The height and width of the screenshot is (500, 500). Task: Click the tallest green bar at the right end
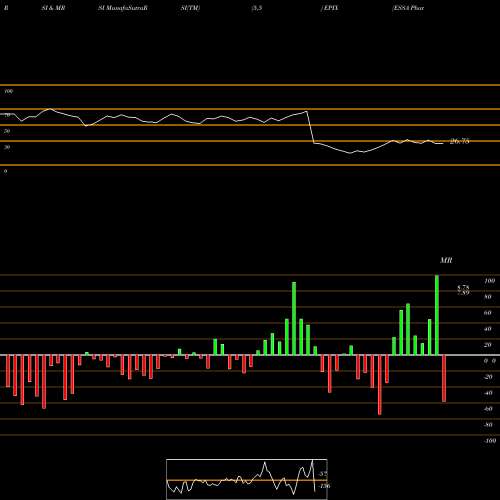pyautogui.click(x=437, y=315)
